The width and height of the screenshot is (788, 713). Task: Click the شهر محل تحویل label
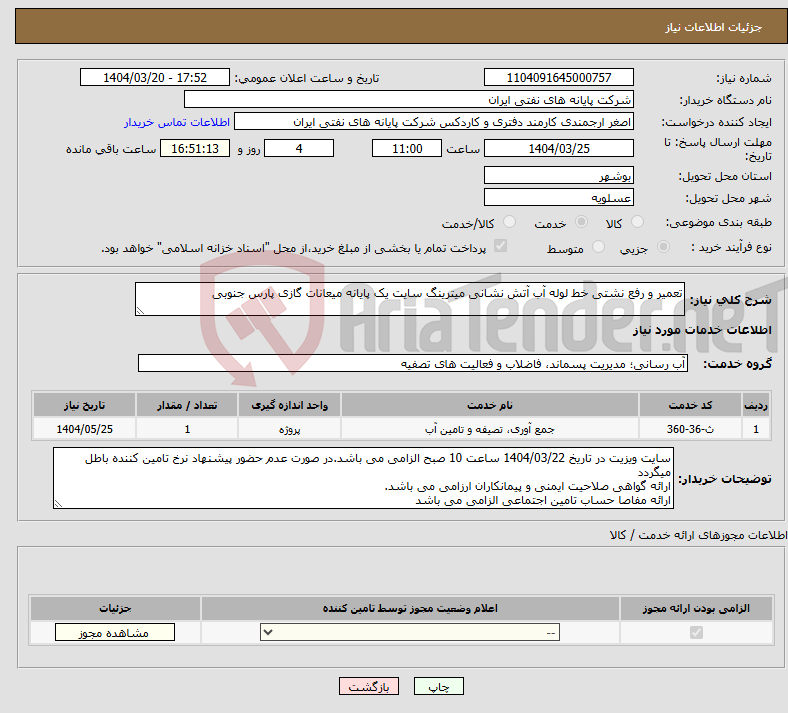pyautogui.click(x=728, y=198)
